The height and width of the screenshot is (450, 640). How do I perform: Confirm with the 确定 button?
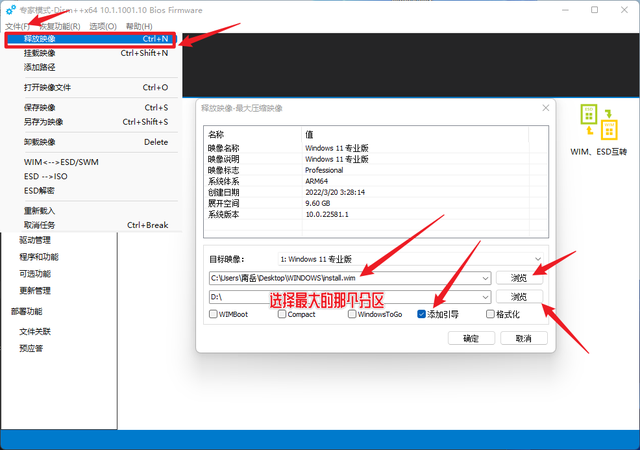471,338
